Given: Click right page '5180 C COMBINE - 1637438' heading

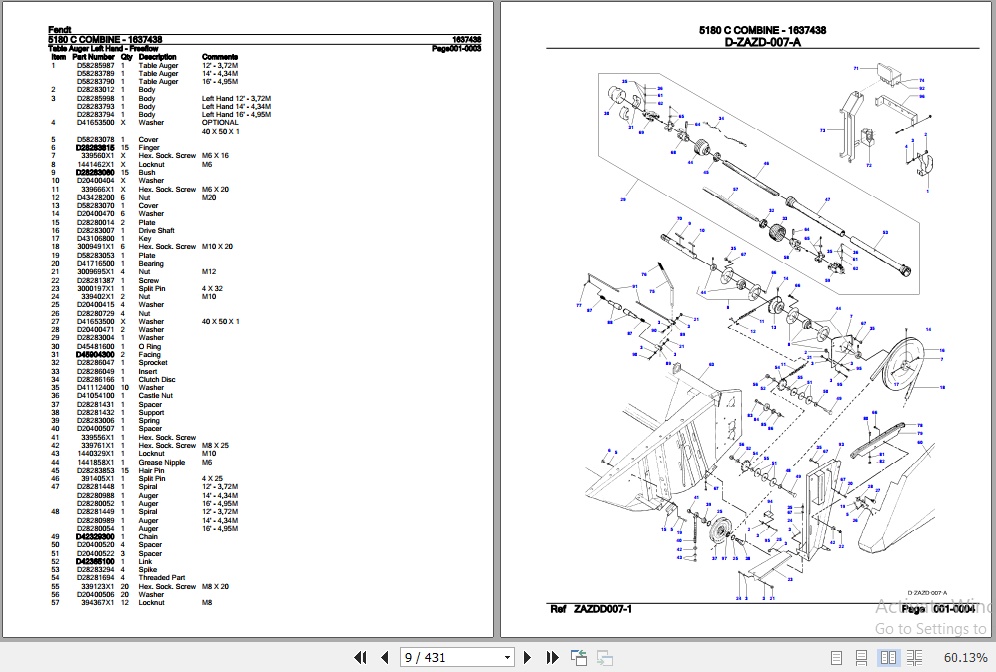Looking at the screenshot, I should 762,30.
